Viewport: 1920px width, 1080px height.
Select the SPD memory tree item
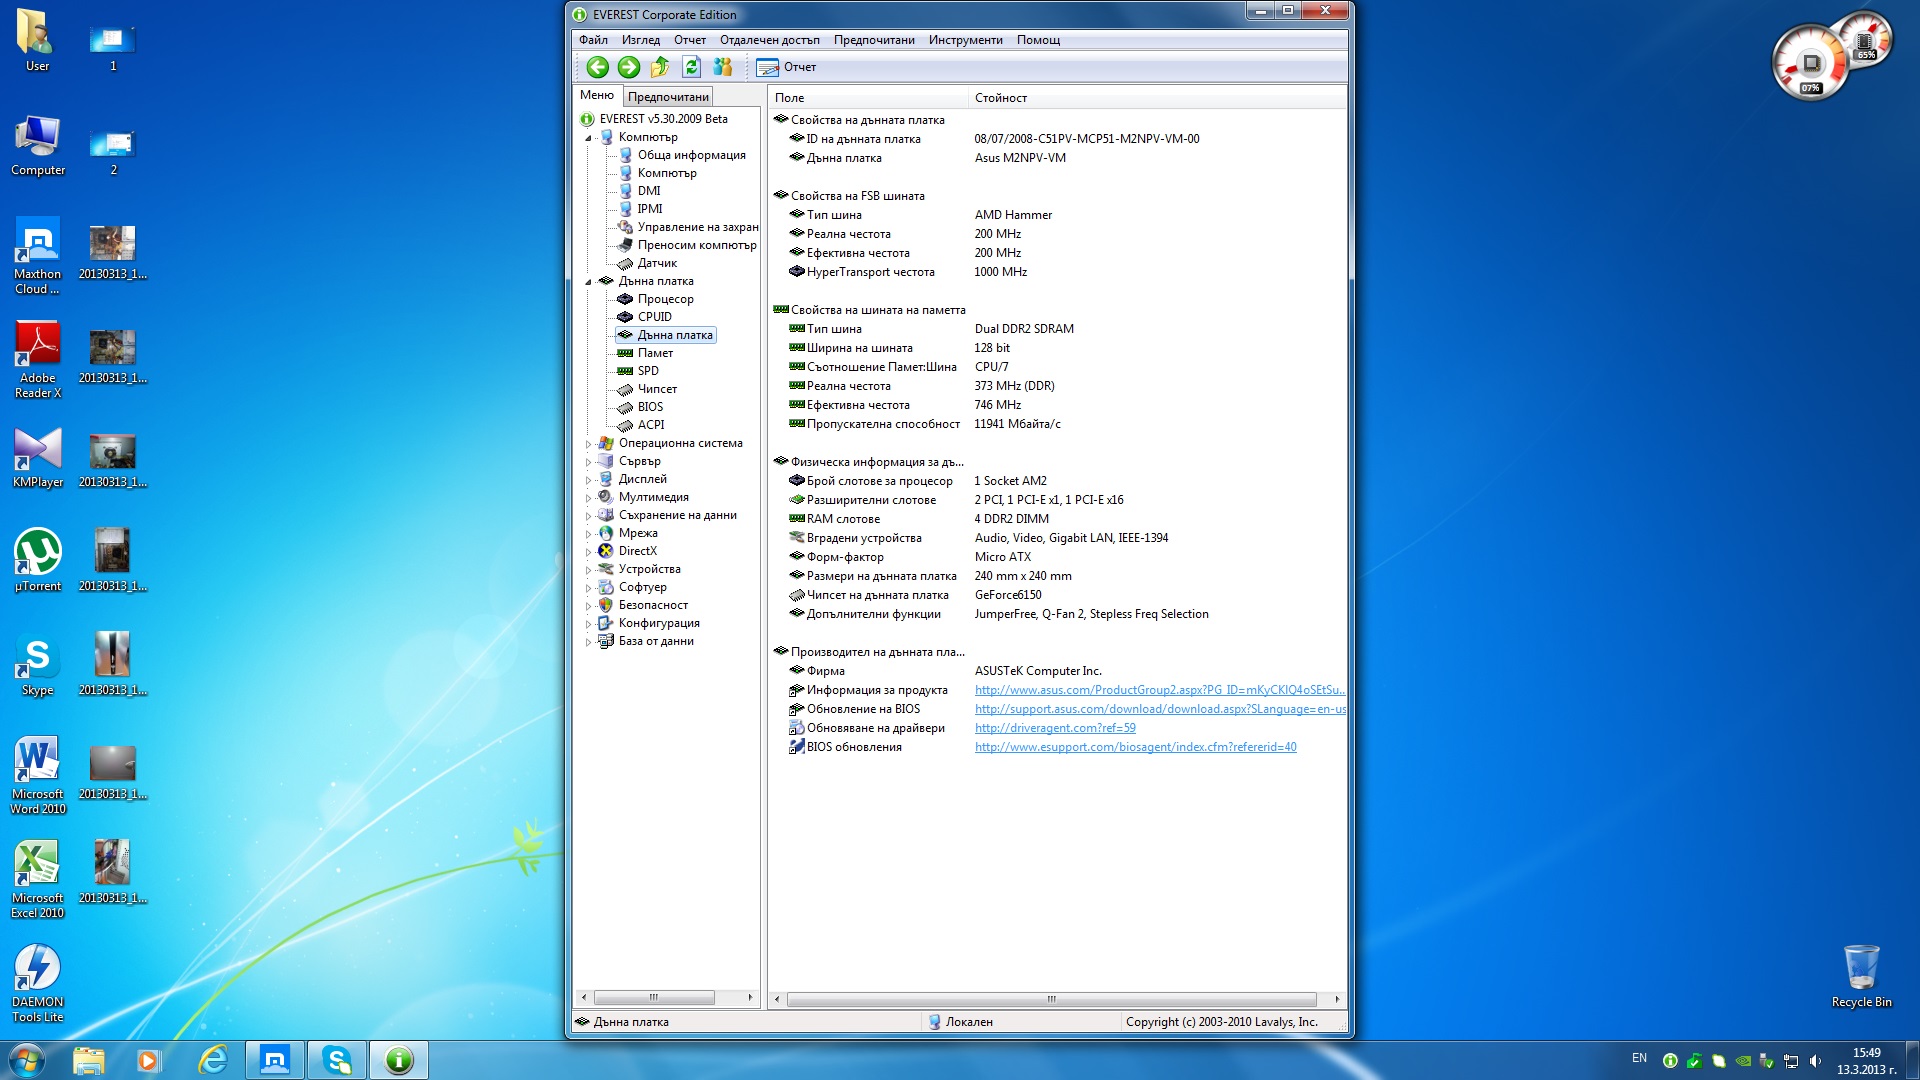[648, 371]
